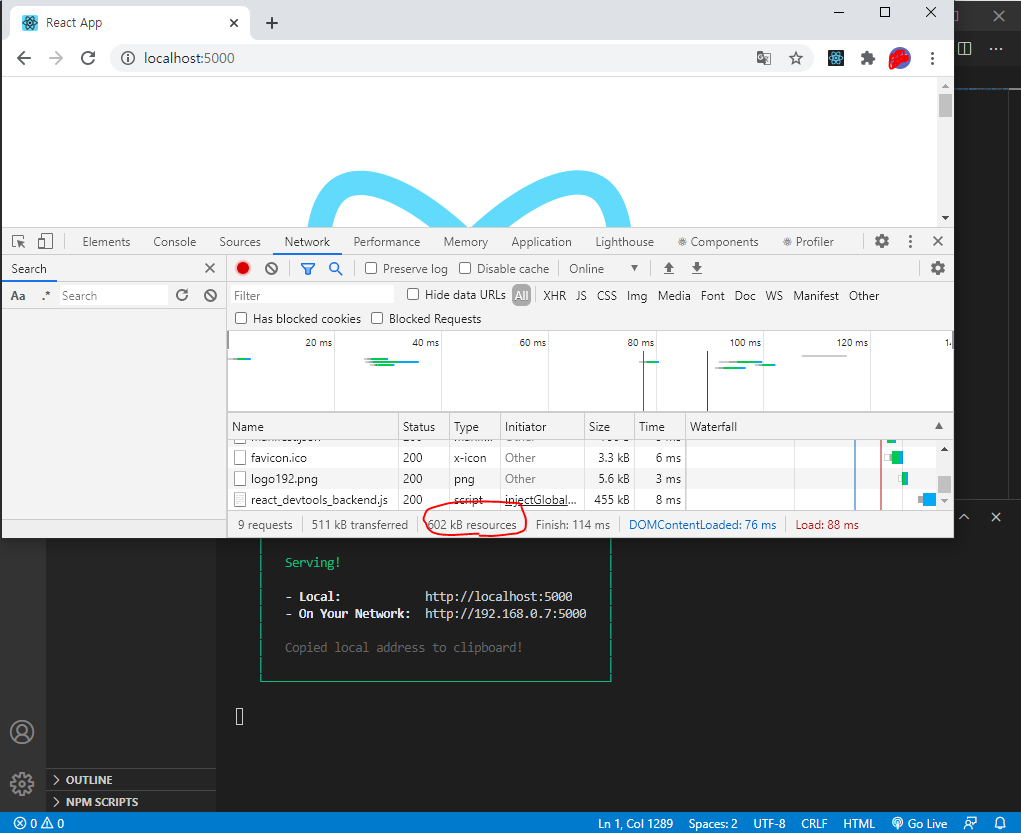Filter requests by XHR
Viewport: 1021px width, 833px height.
click(555, 296)
